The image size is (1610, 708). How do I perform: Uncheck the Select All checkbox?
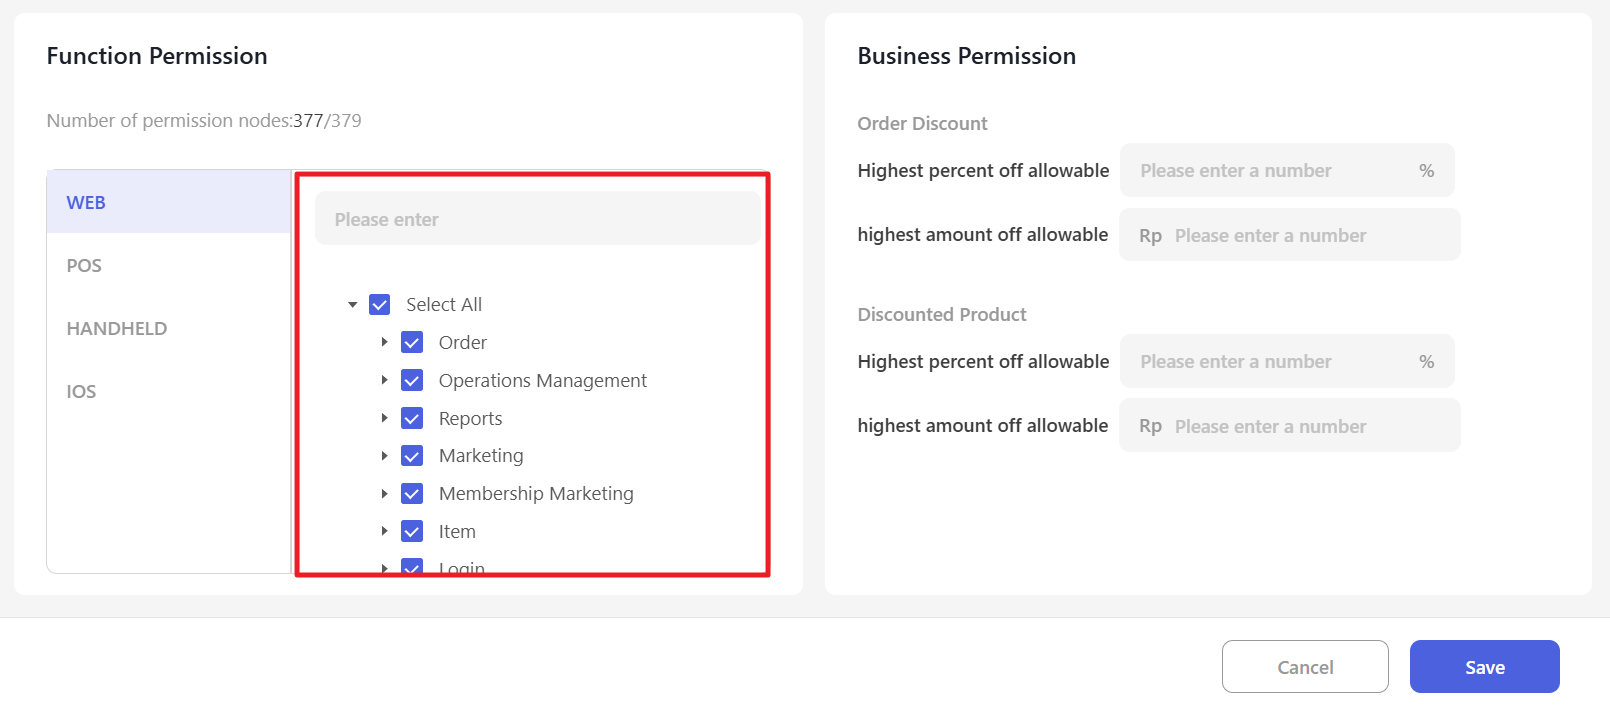[380, 305]
